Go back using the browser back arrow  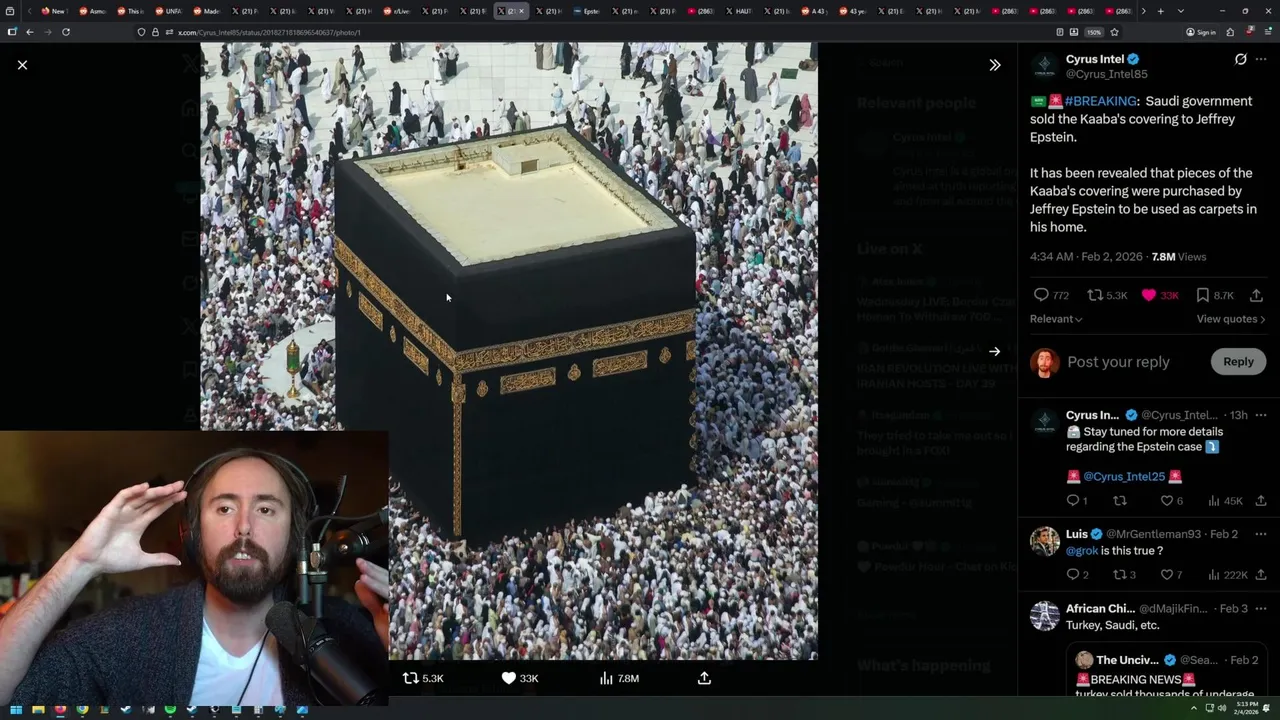29,32
